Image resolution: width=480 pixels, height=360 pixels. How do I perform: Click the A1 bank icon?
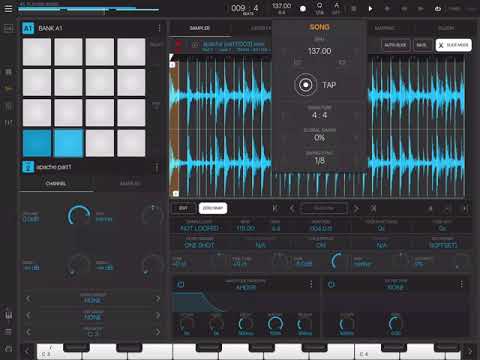[x=28, y=28]
